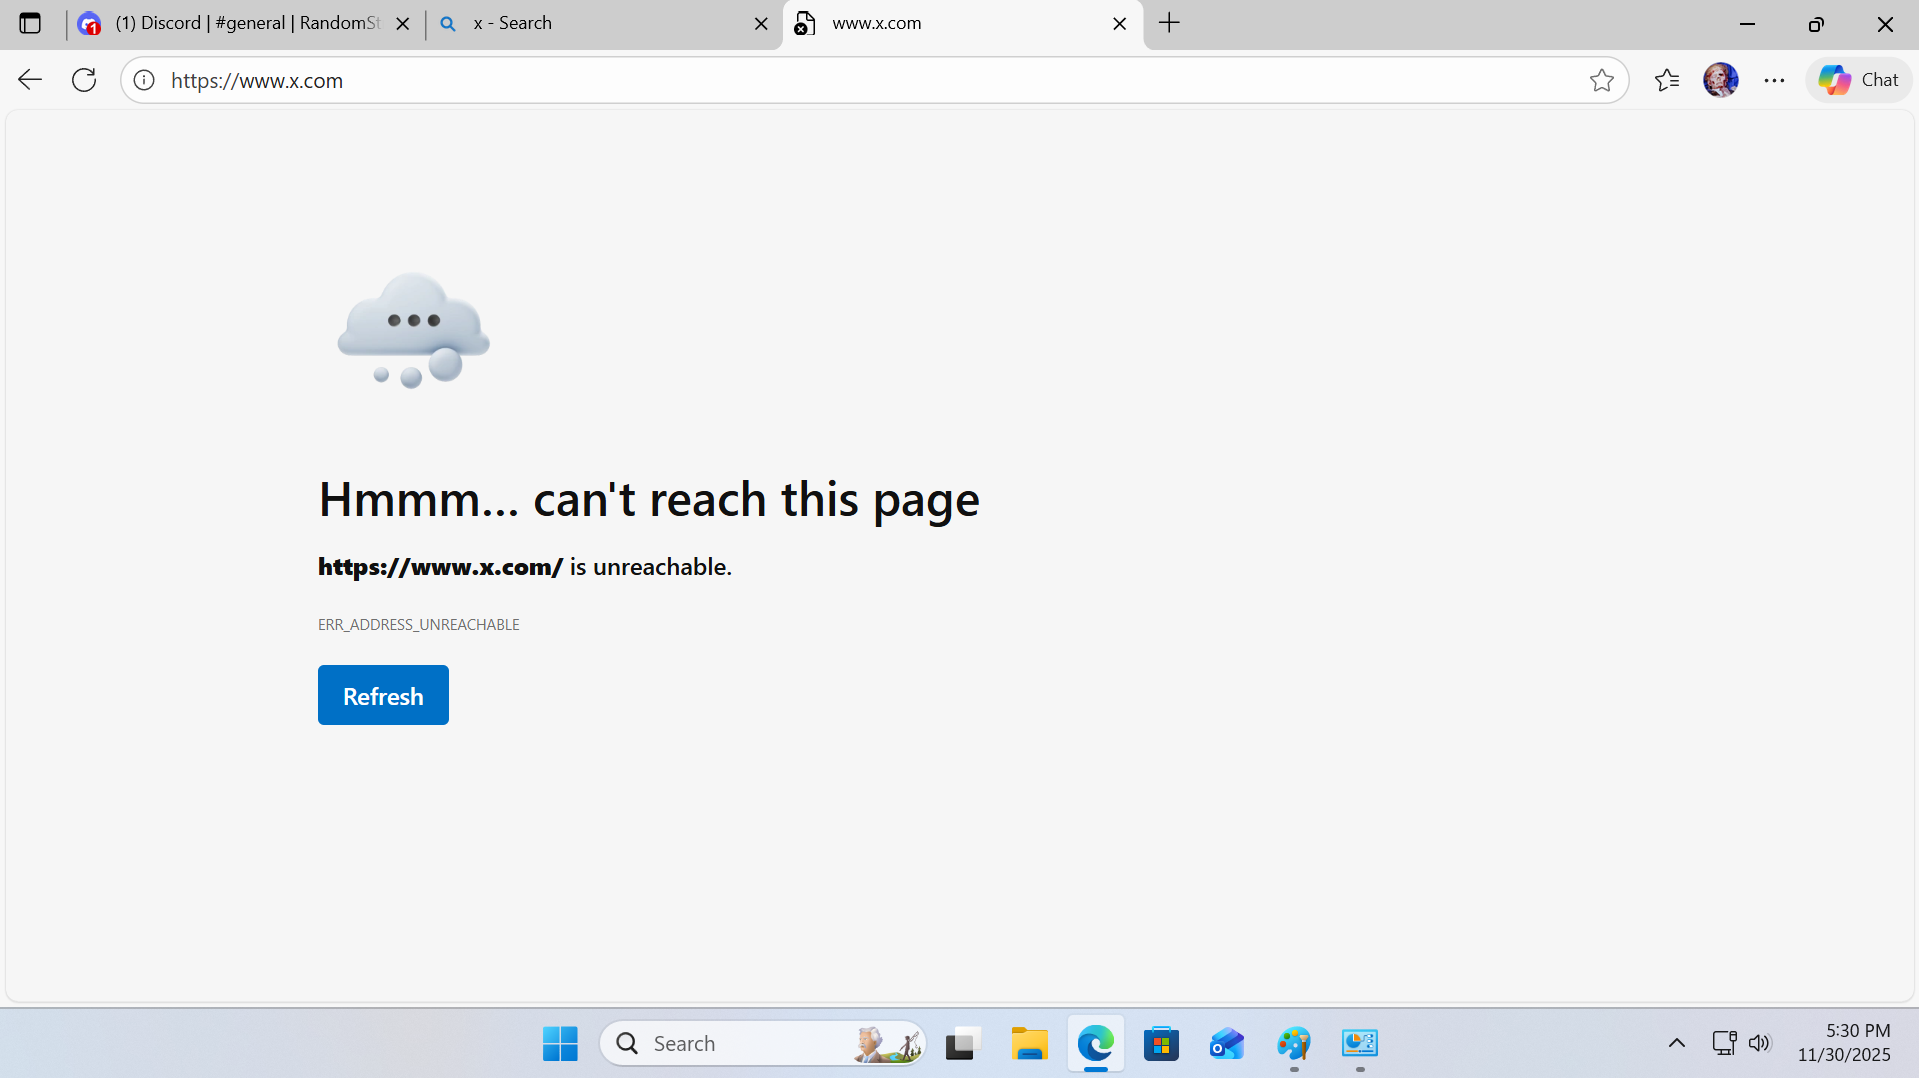Screen dimensions: 1919x1078
Task: Restore down the browser window
Action: [1816, 24]
